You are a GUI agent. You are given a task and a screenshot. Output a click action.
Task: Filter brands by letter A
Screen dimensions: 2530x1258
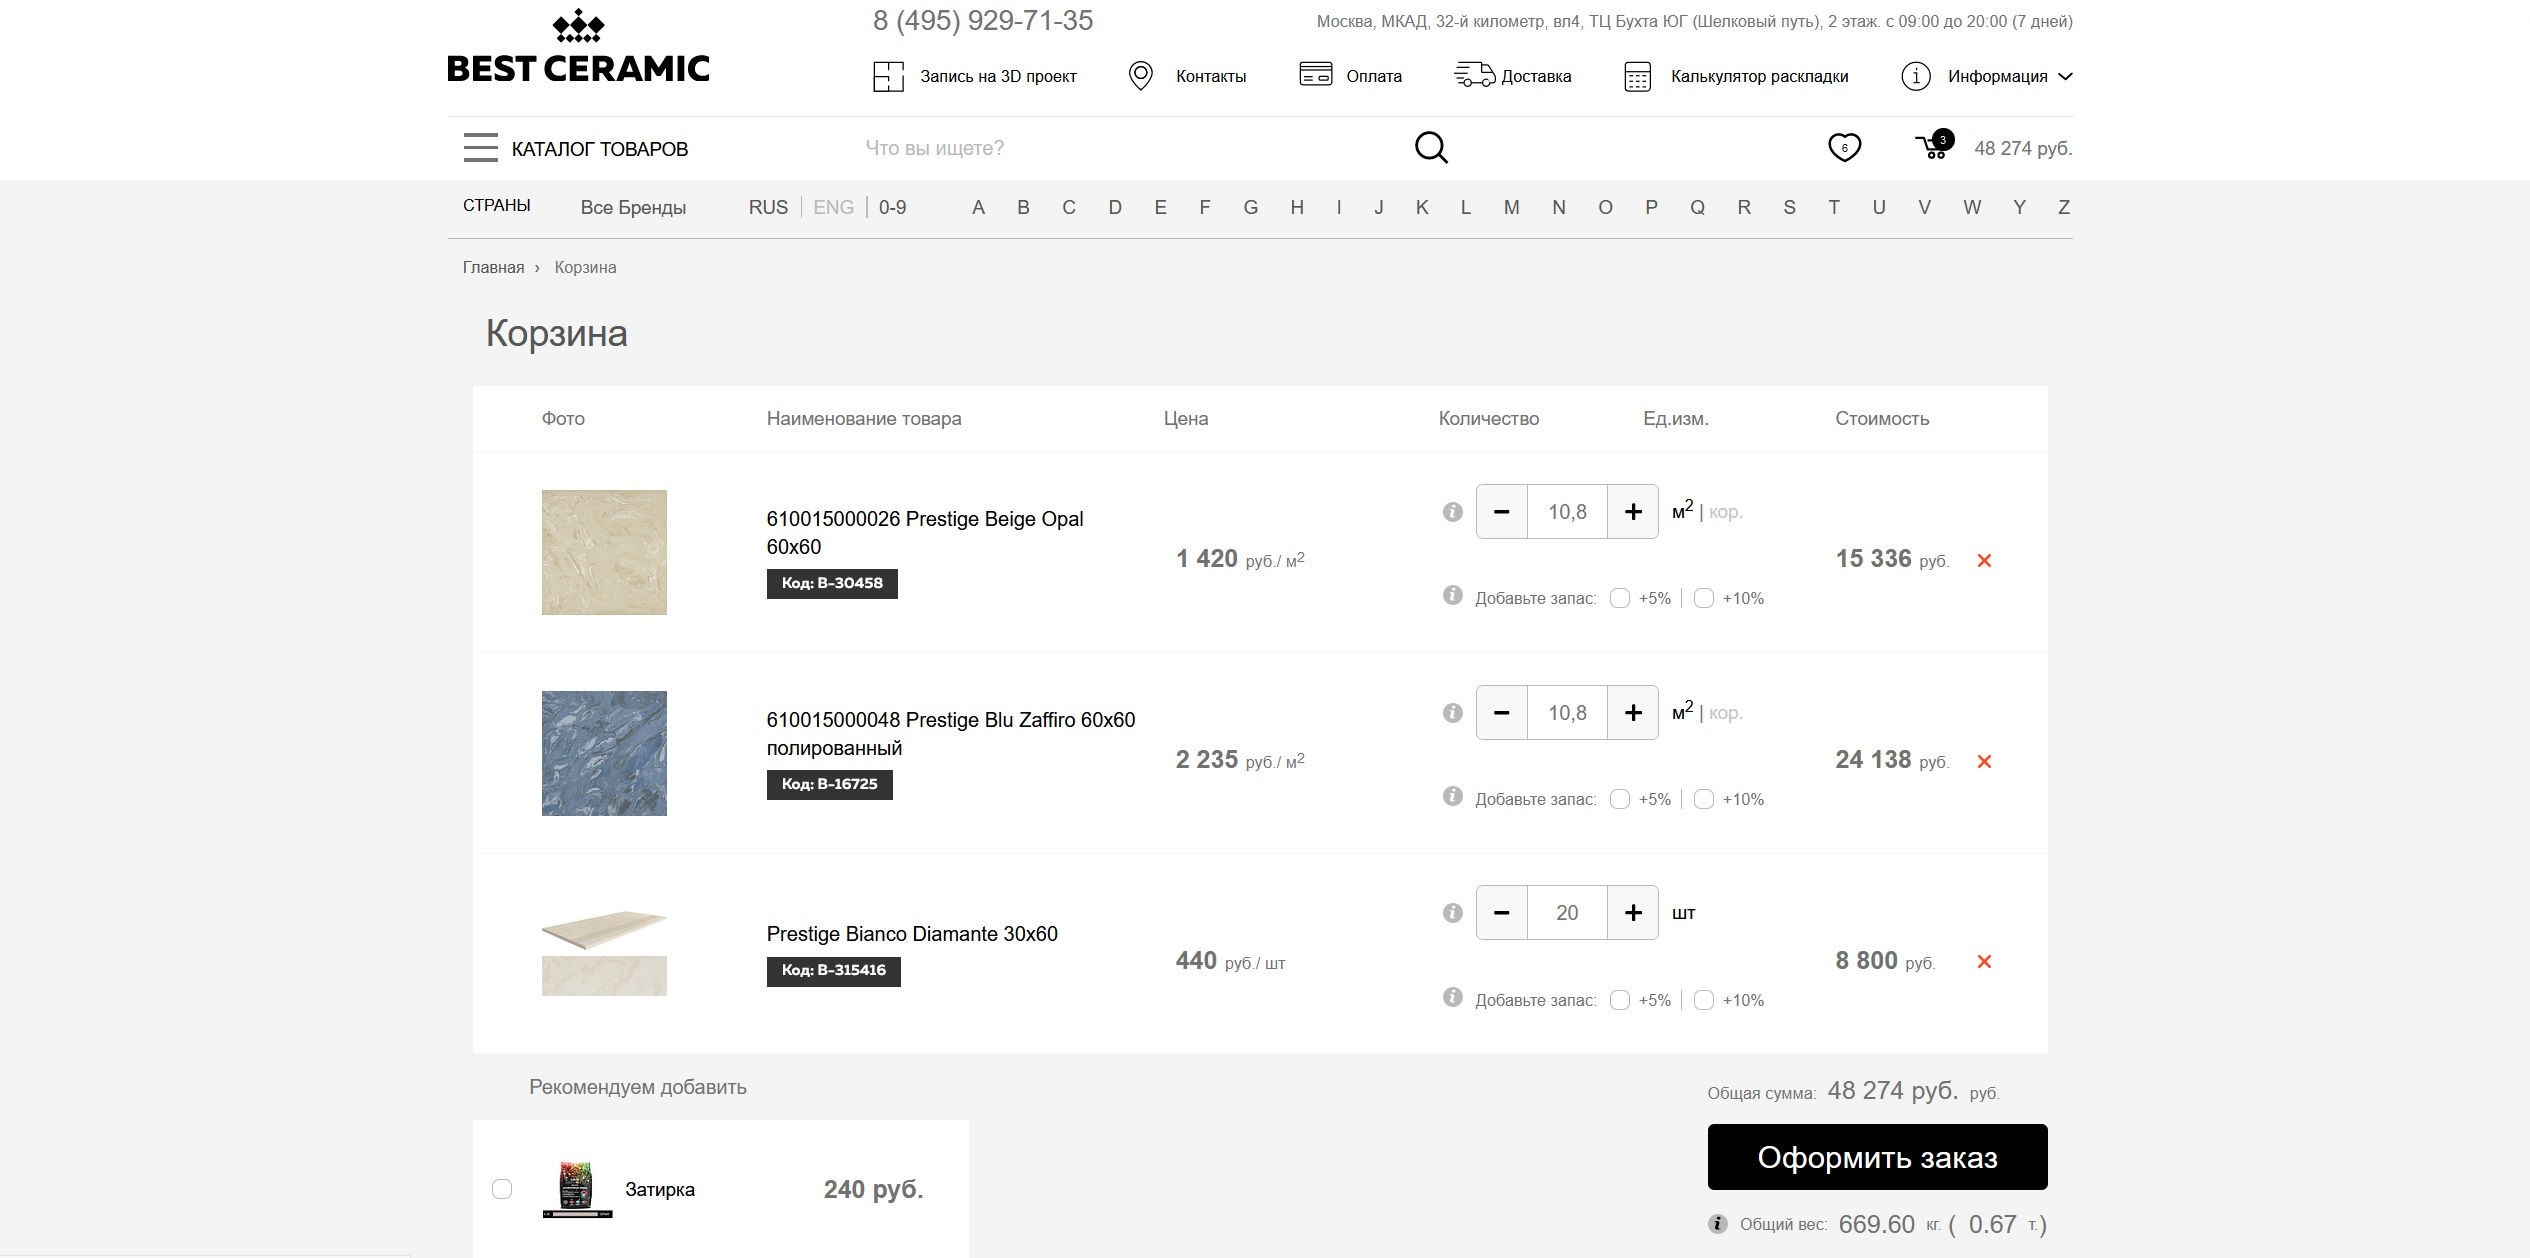pos(978,207)
